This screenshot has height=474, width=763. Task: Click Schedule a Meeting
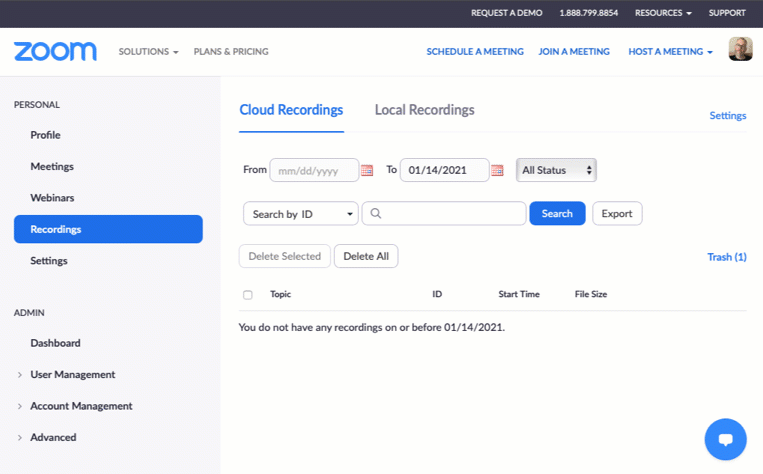(x=475, y=52)
